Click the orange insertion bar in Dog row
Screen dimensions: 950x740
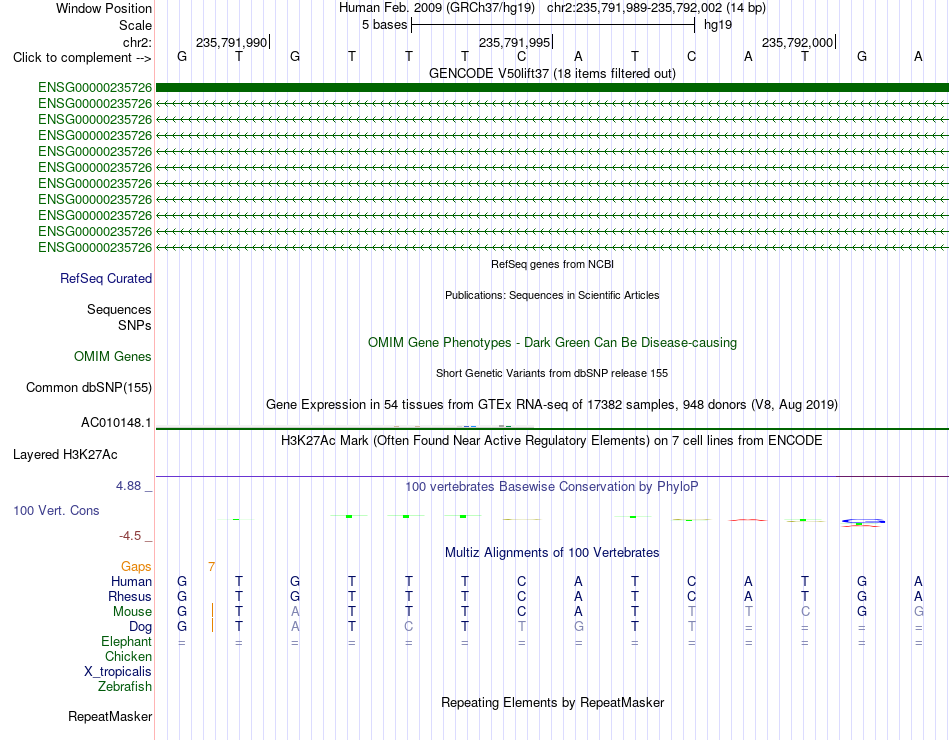pyautogui.click(x=212, y=625)
